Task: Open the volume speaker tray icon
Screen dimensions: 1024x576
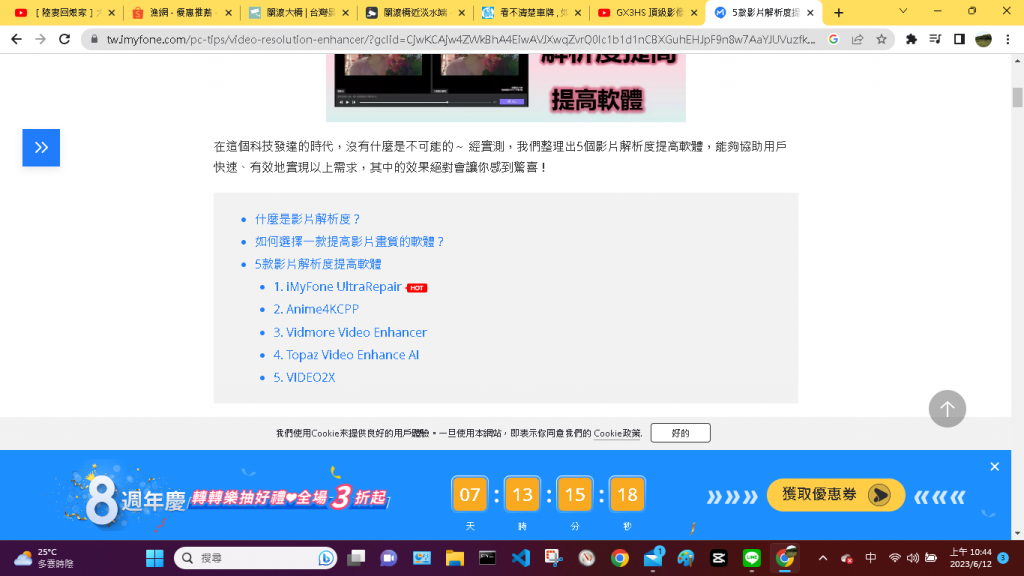Action: (x=913, y=558)
